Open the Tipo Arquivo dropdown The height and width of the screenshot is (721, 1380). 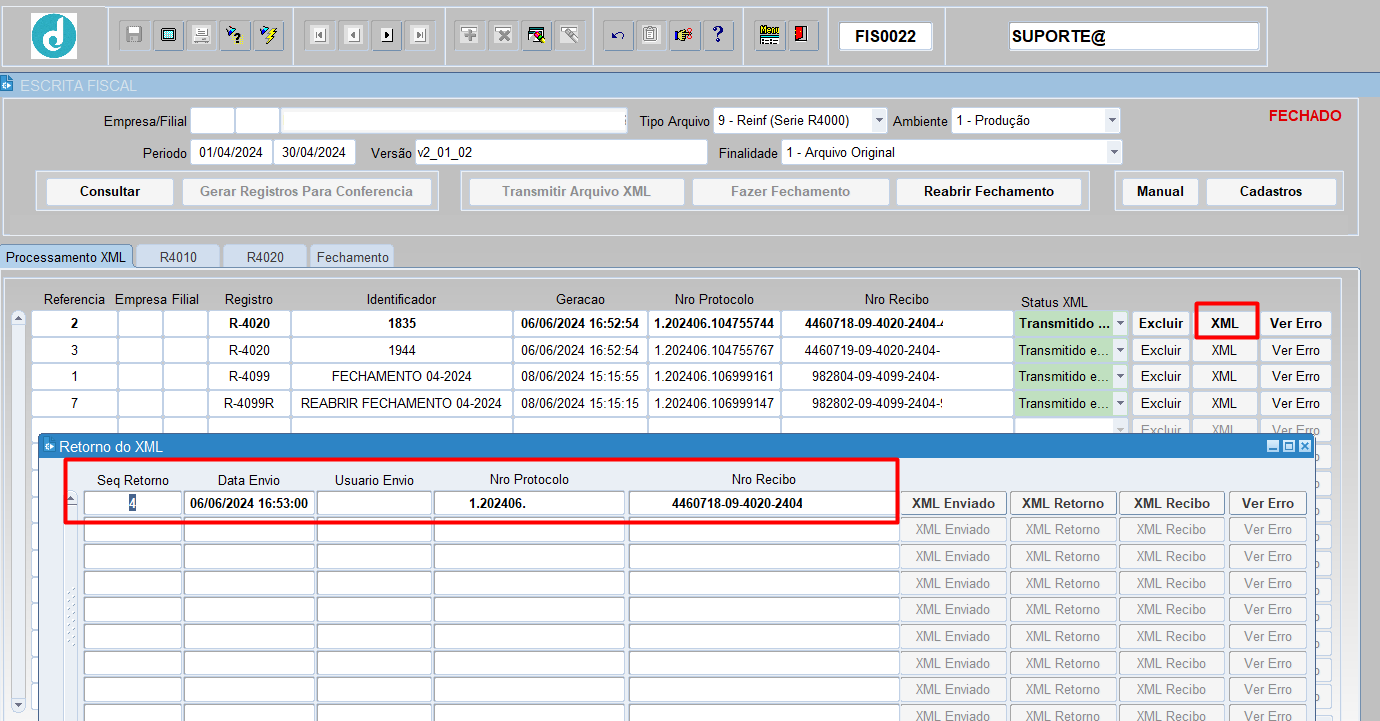879,121
